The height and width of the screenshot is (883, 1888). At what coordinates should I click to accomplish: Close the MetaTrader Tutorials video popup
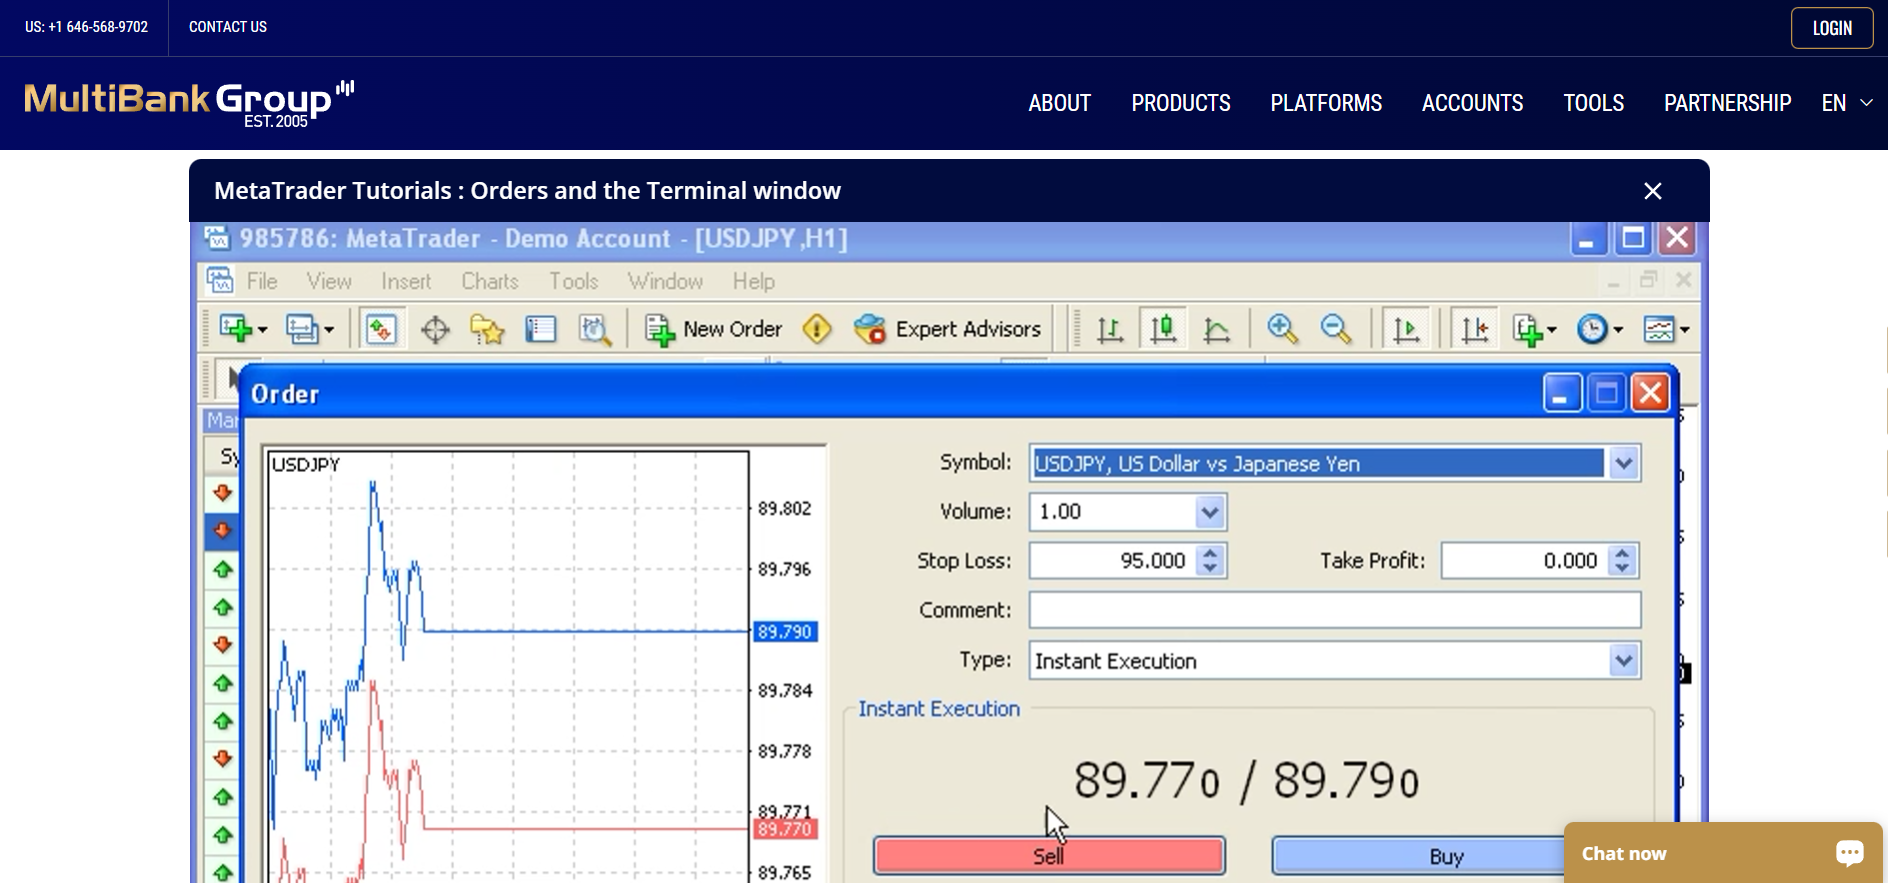[1653, 191]
